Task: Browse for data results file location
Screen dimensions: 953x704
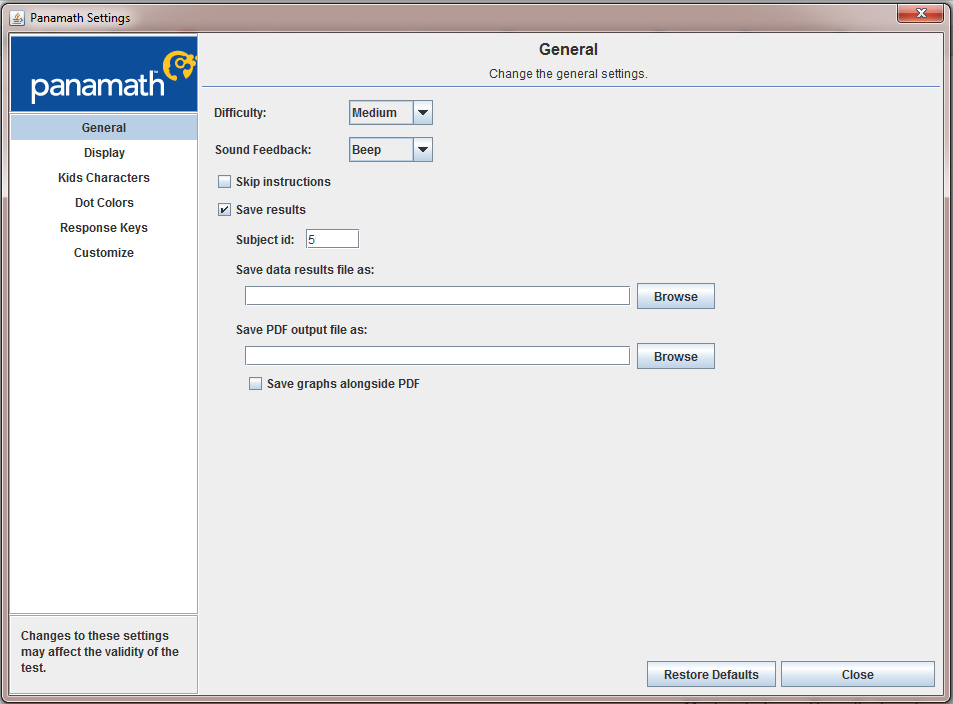Action: tap(676, 296)
